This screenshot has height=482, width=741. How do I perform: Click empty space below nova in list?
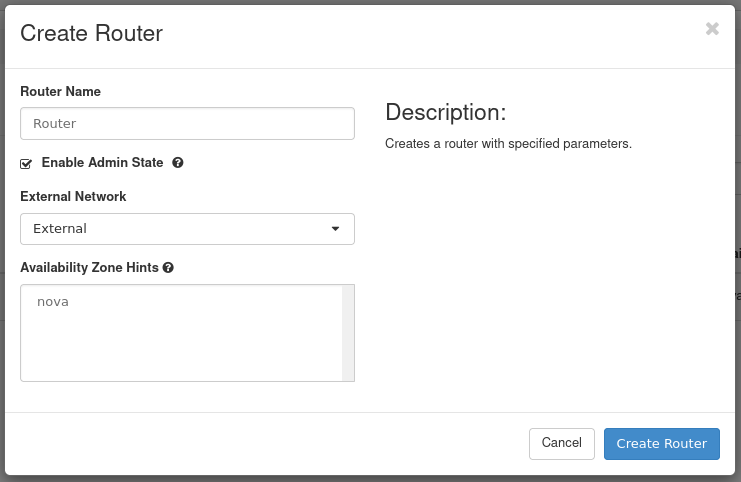(180, 350)
